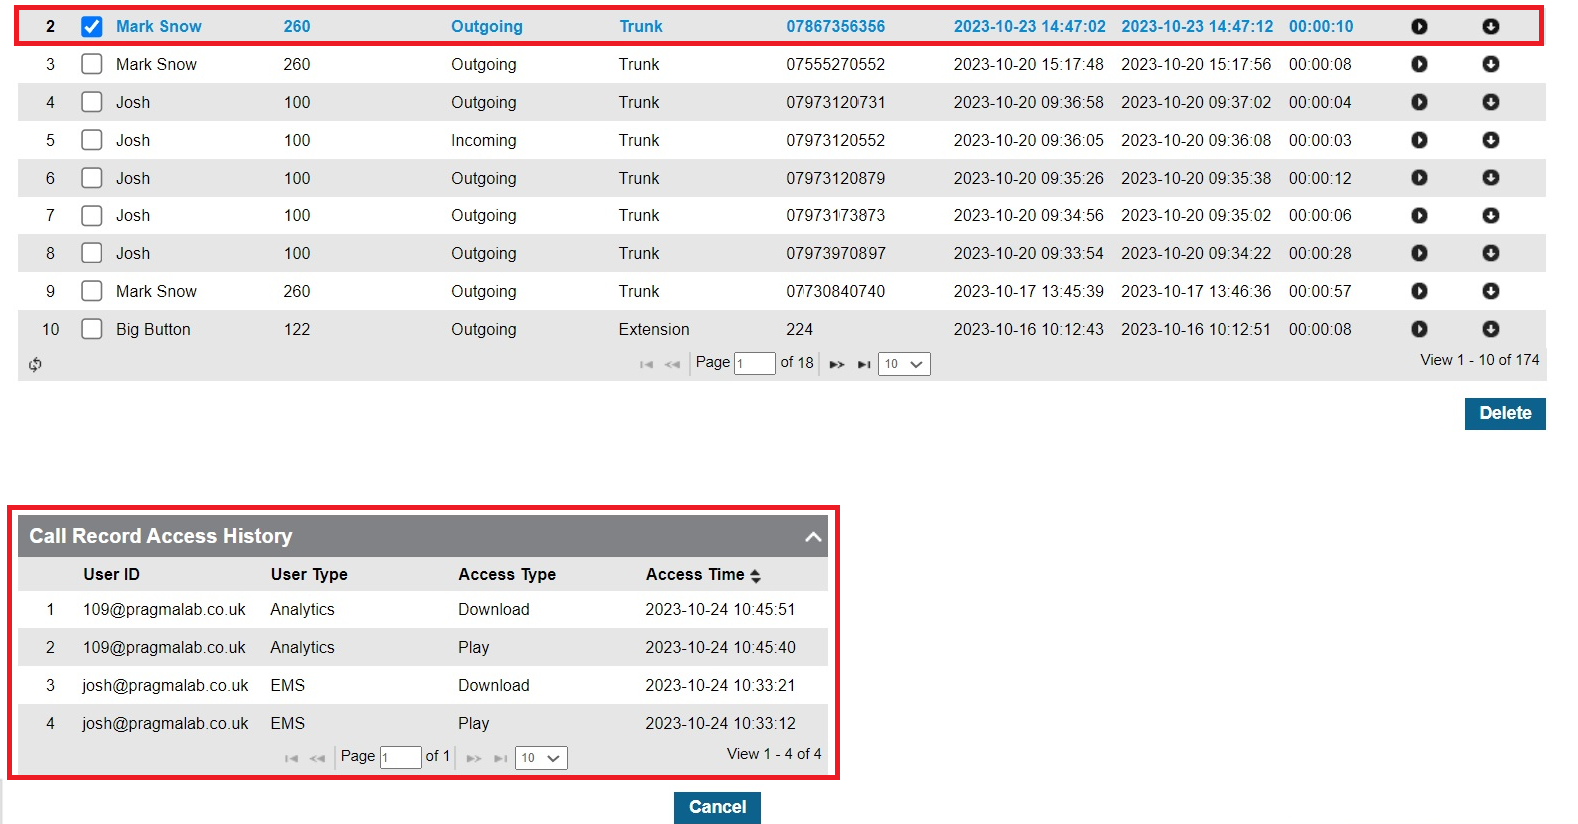1578x824 pixels.
Task: Open rows-per-page dropdown in call list pager
Action: [x=904, y=364]
